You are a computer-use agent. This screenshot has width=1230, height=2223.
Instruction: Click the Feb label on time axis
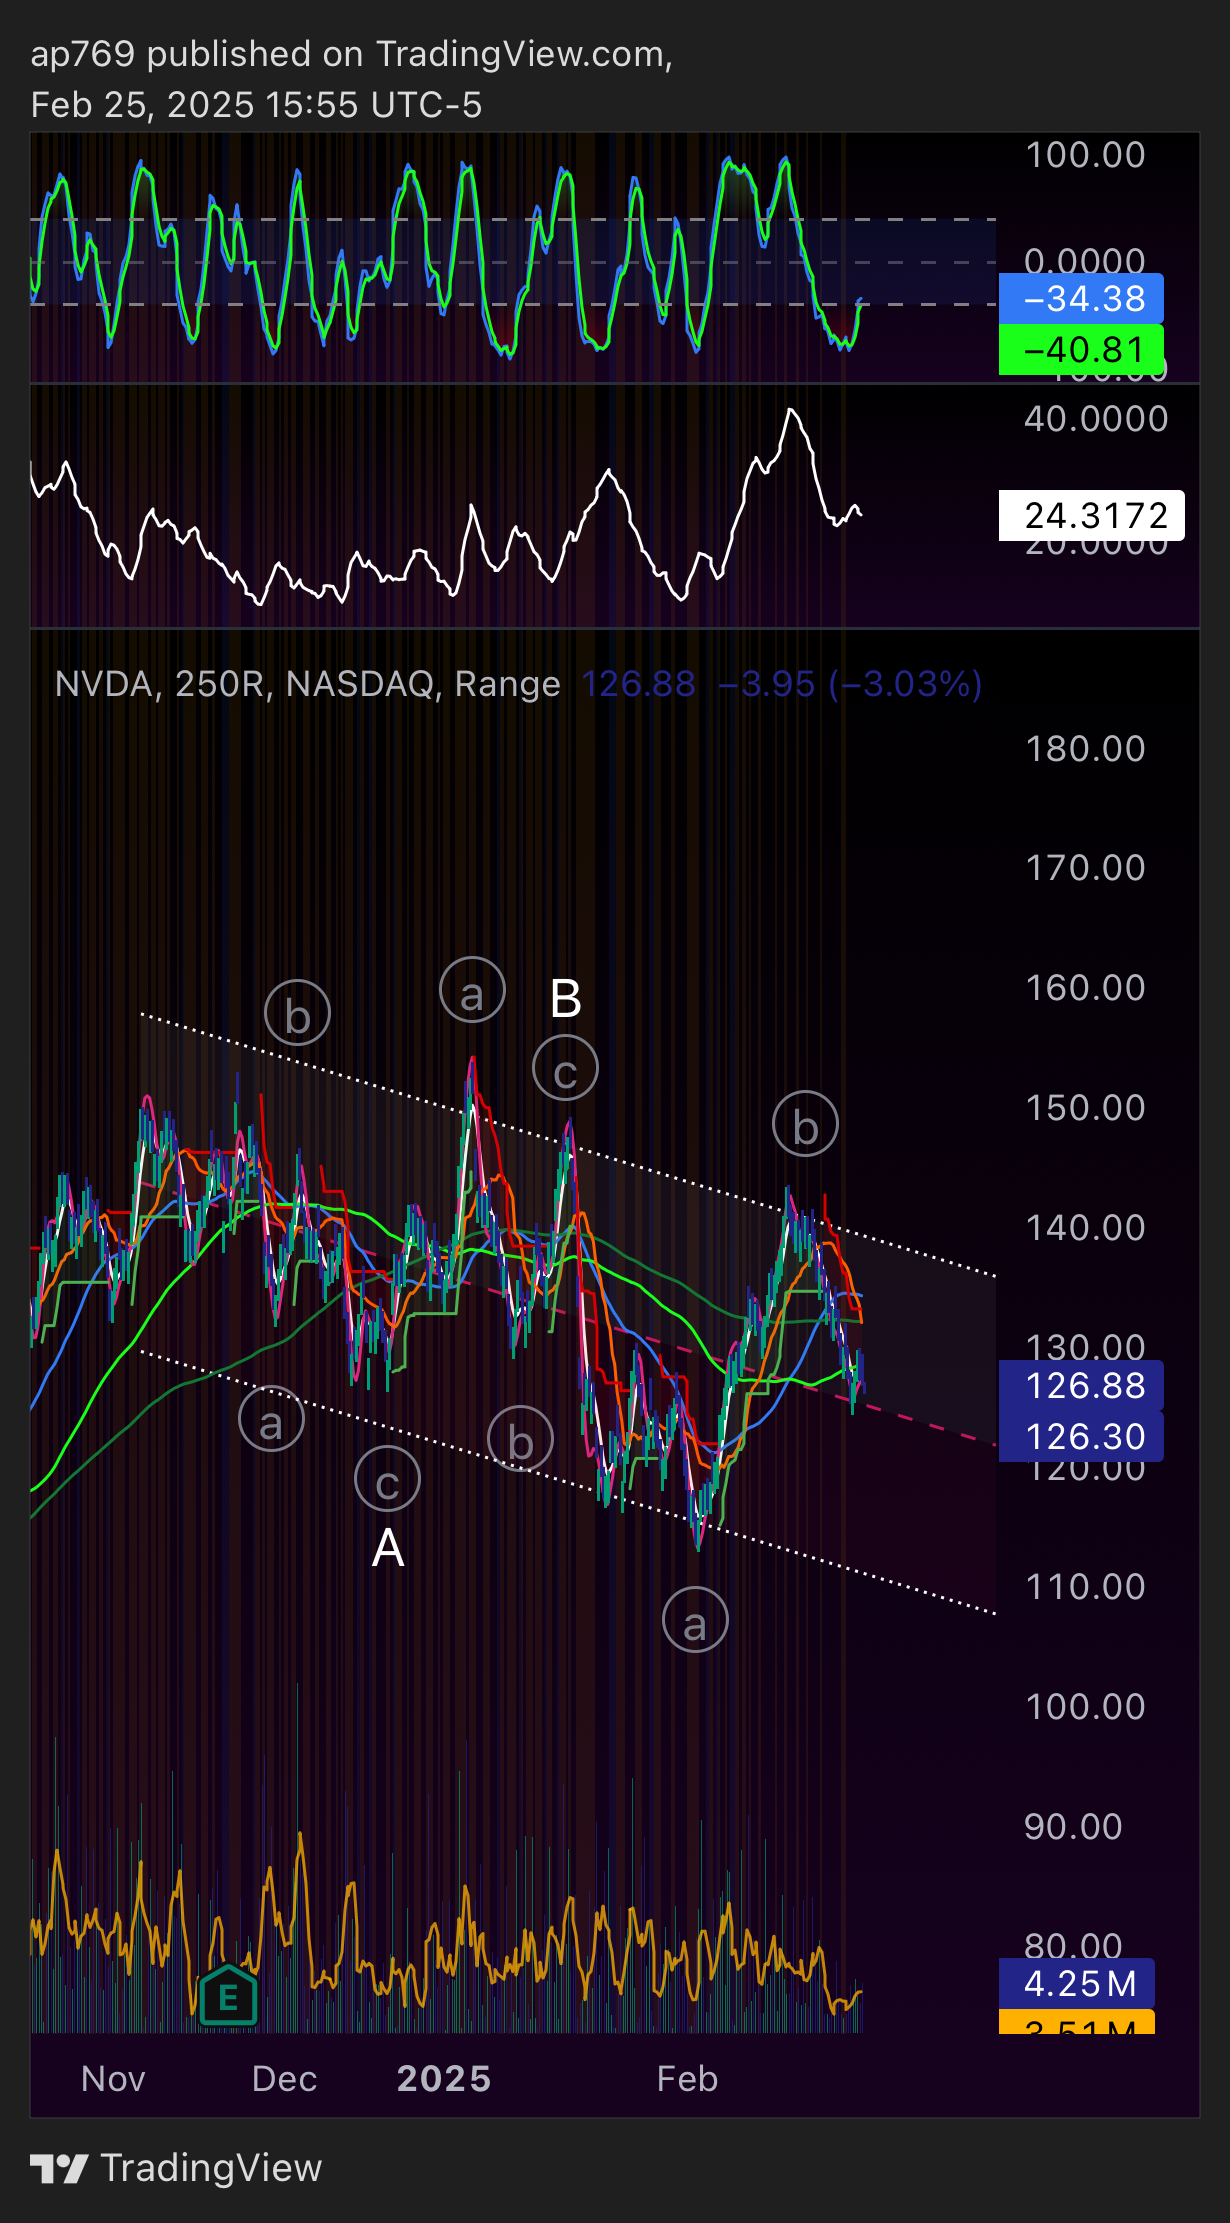click(x=687, y=2079)
